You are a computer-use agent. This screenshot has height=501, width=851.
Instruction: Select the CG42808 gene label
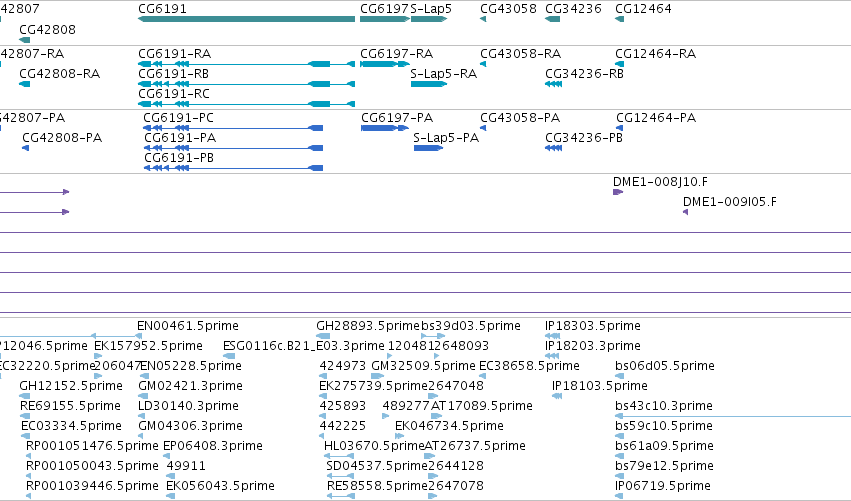click(x=47, y=29)
